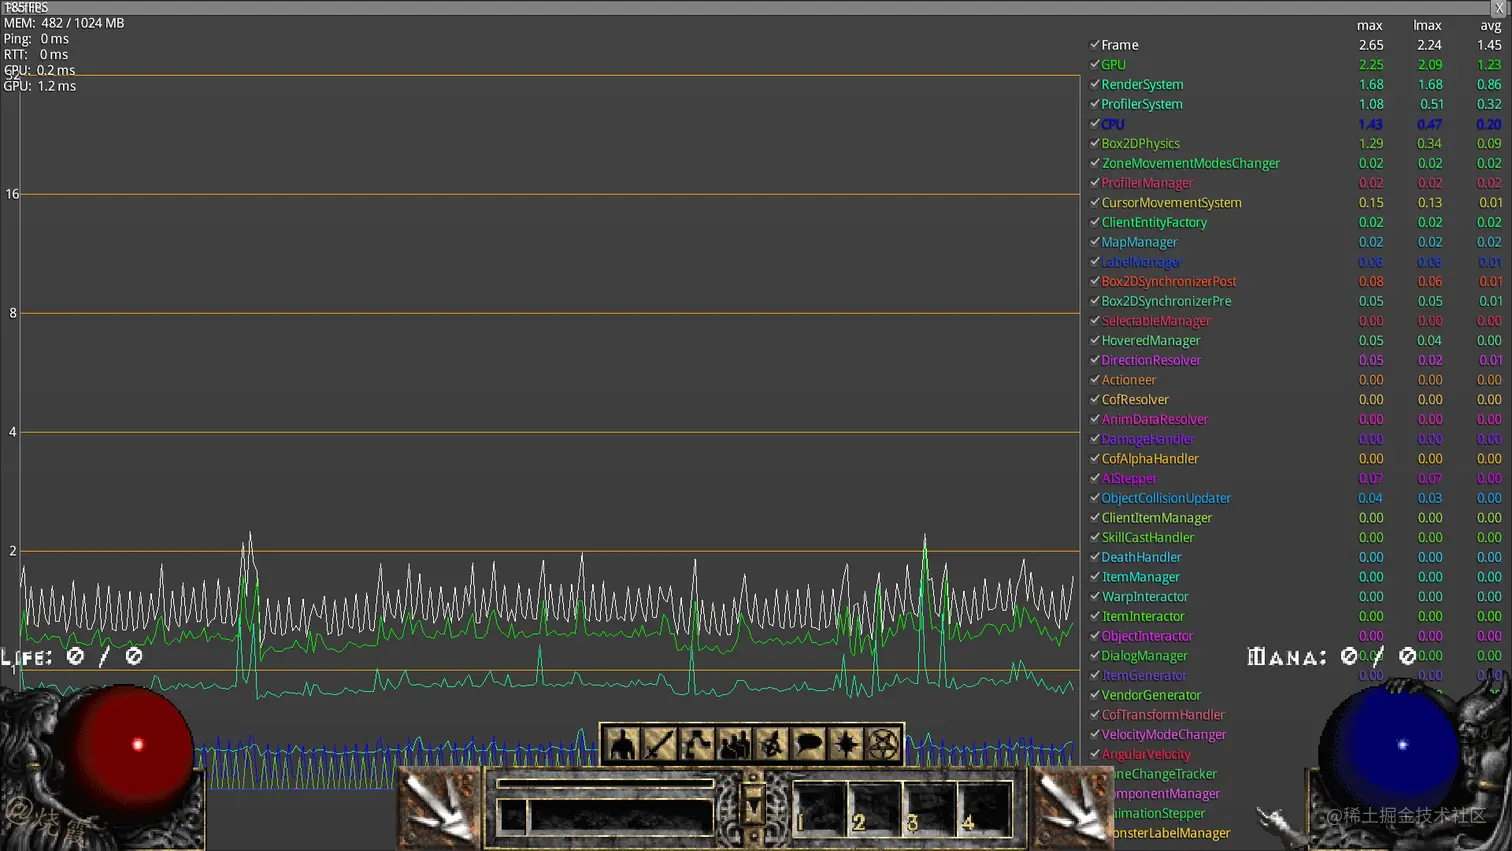
Task: Disable the Box2DPhysics checkbox
Action: pyautogui.click(x=1095, y=143)
